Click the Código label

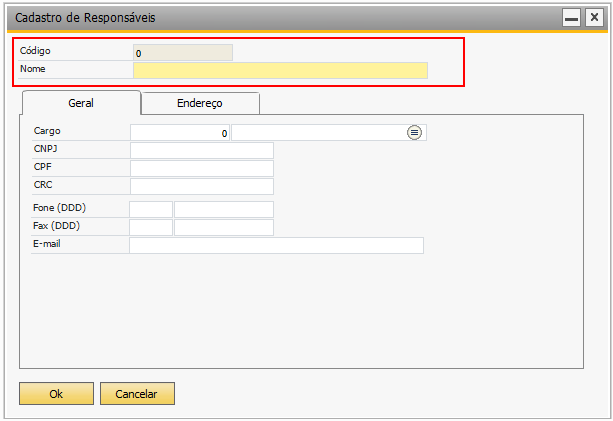tap(35, 51)
